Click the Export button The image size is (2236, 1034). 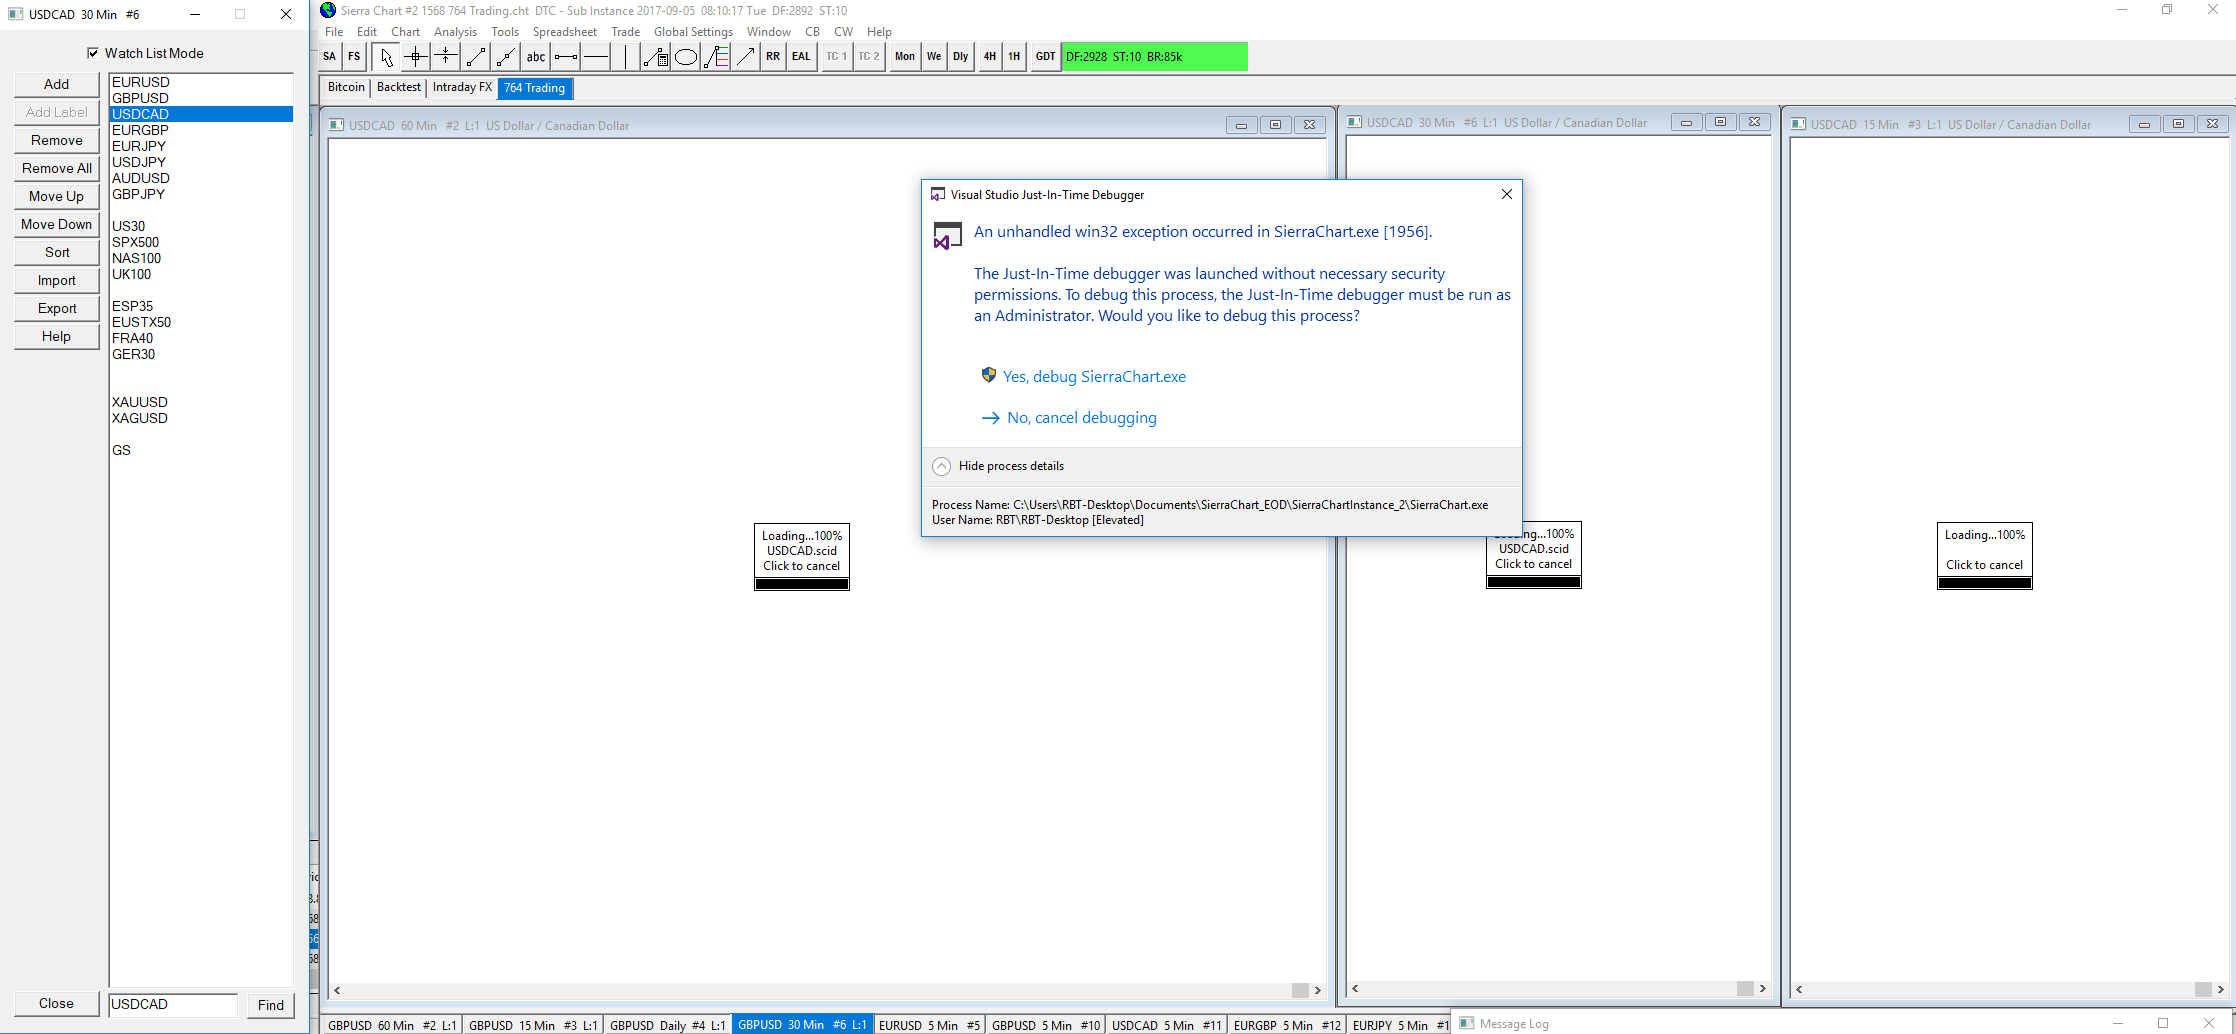tap(57, 309)
